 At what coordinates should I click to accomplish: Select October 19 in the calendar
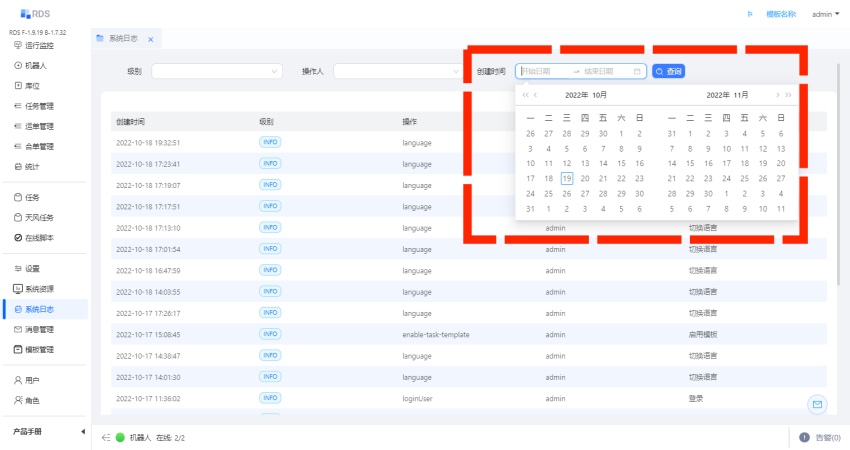coord(566,178)
